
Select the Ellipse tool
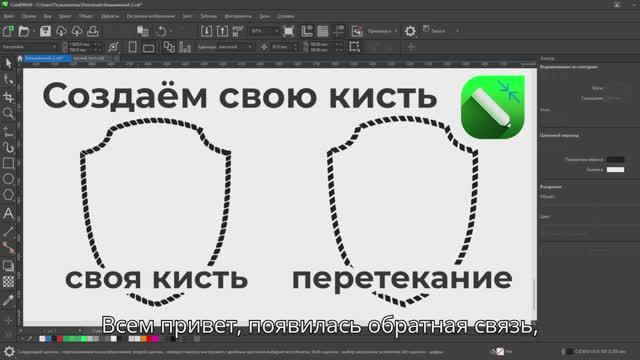[x=8, y=179]
